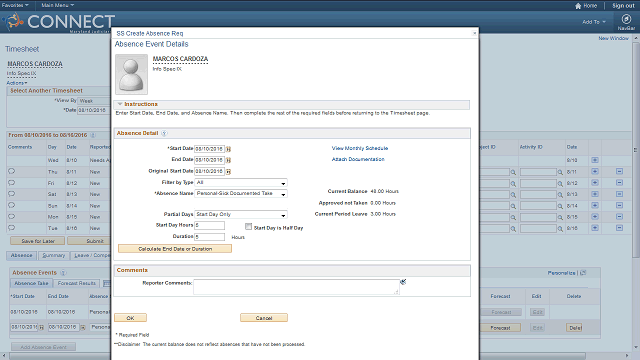
Task: Click the Attach Documentation link
Action: (358, 159)
